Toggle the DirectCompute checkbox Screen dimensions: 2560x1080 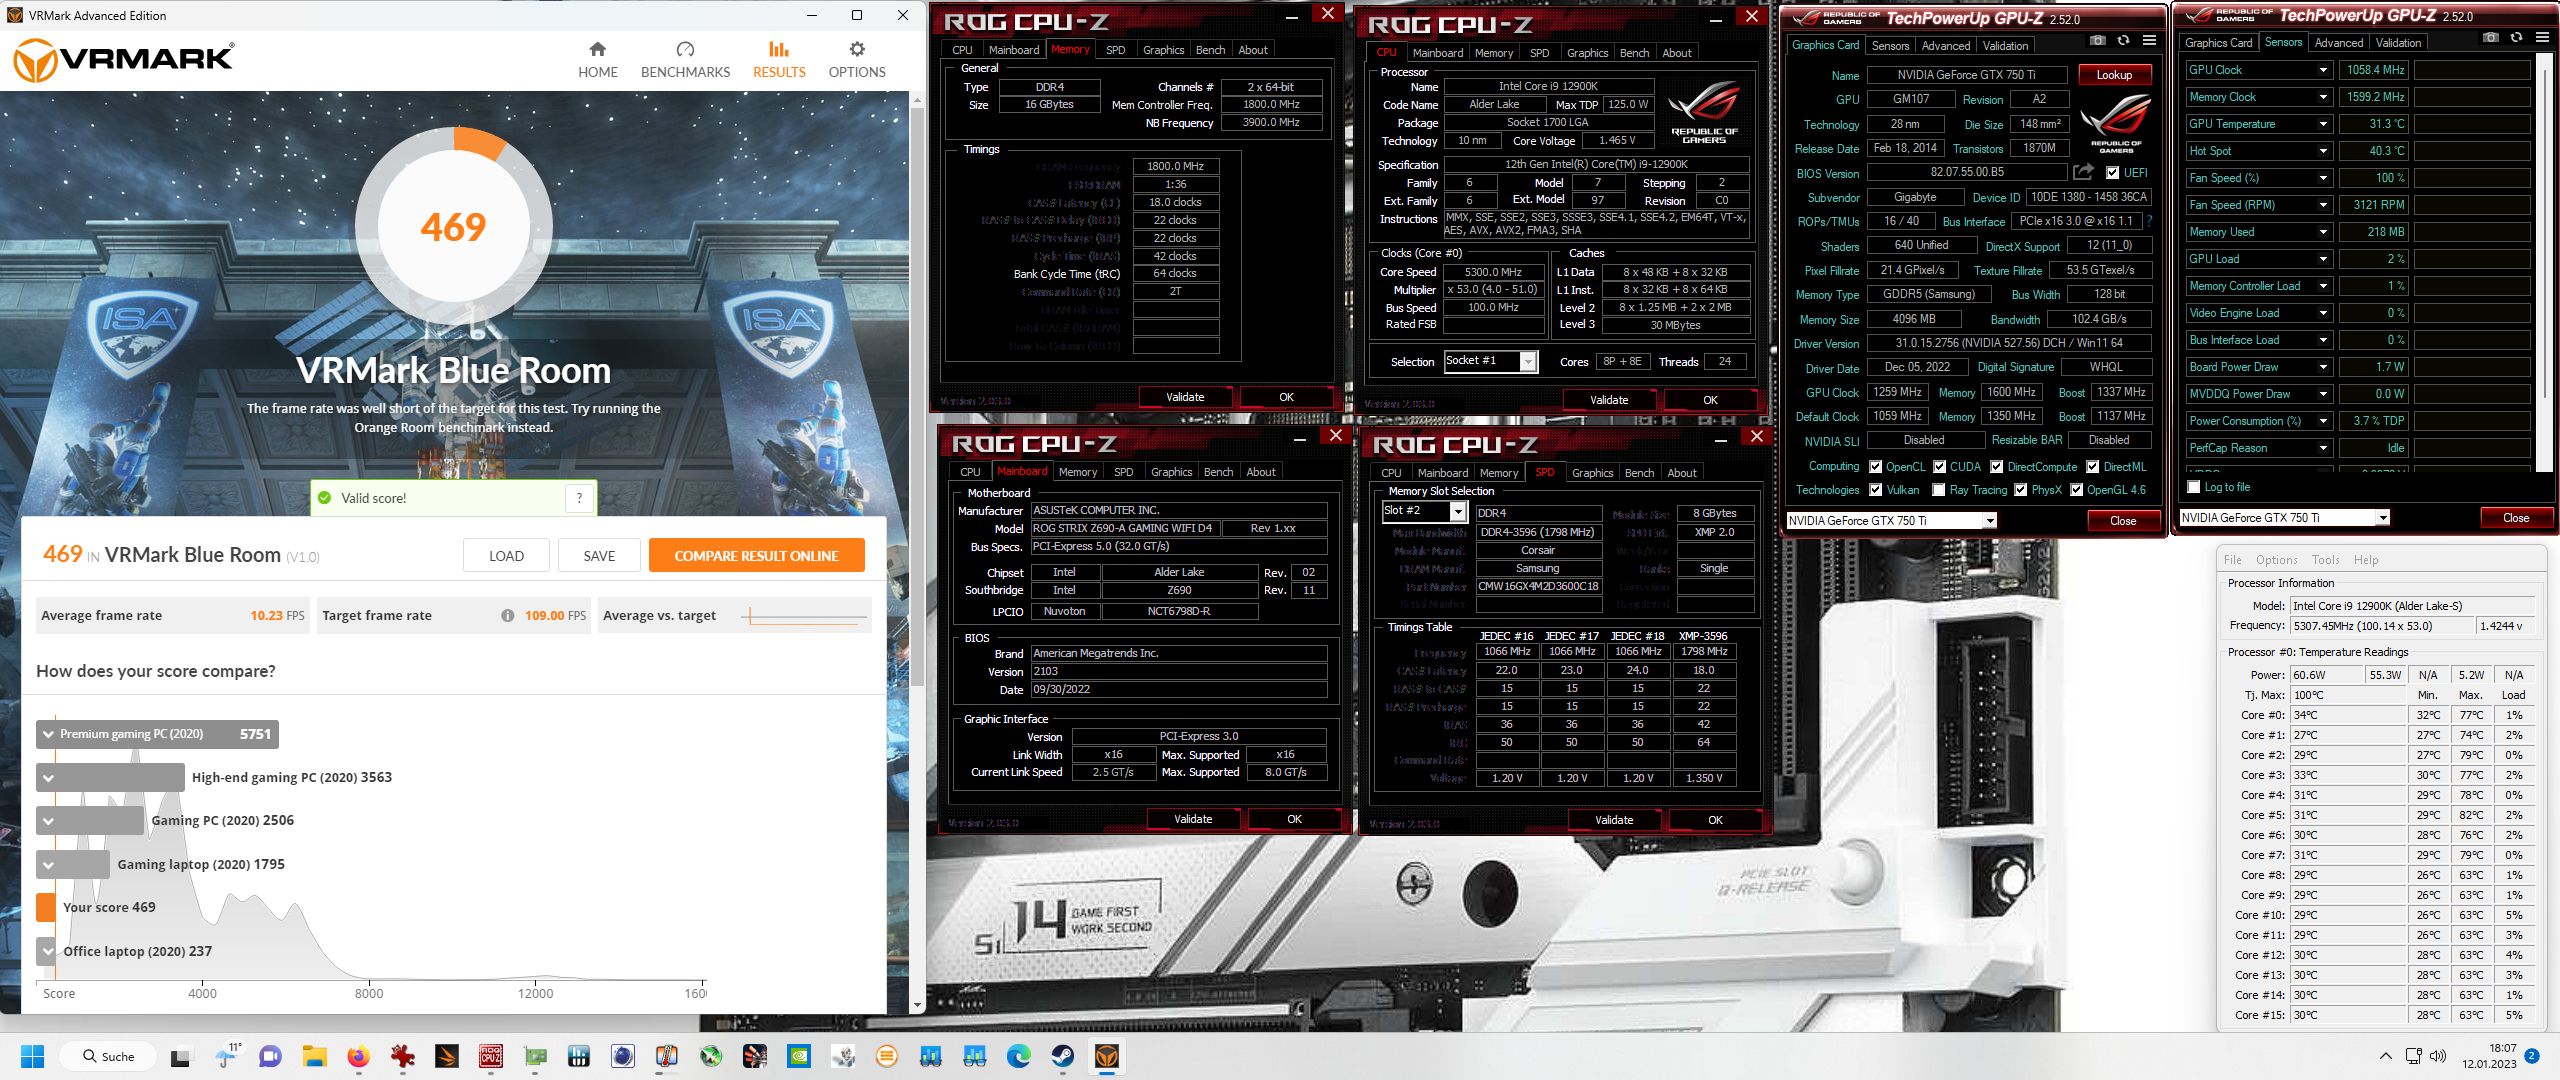(1997, 466)
